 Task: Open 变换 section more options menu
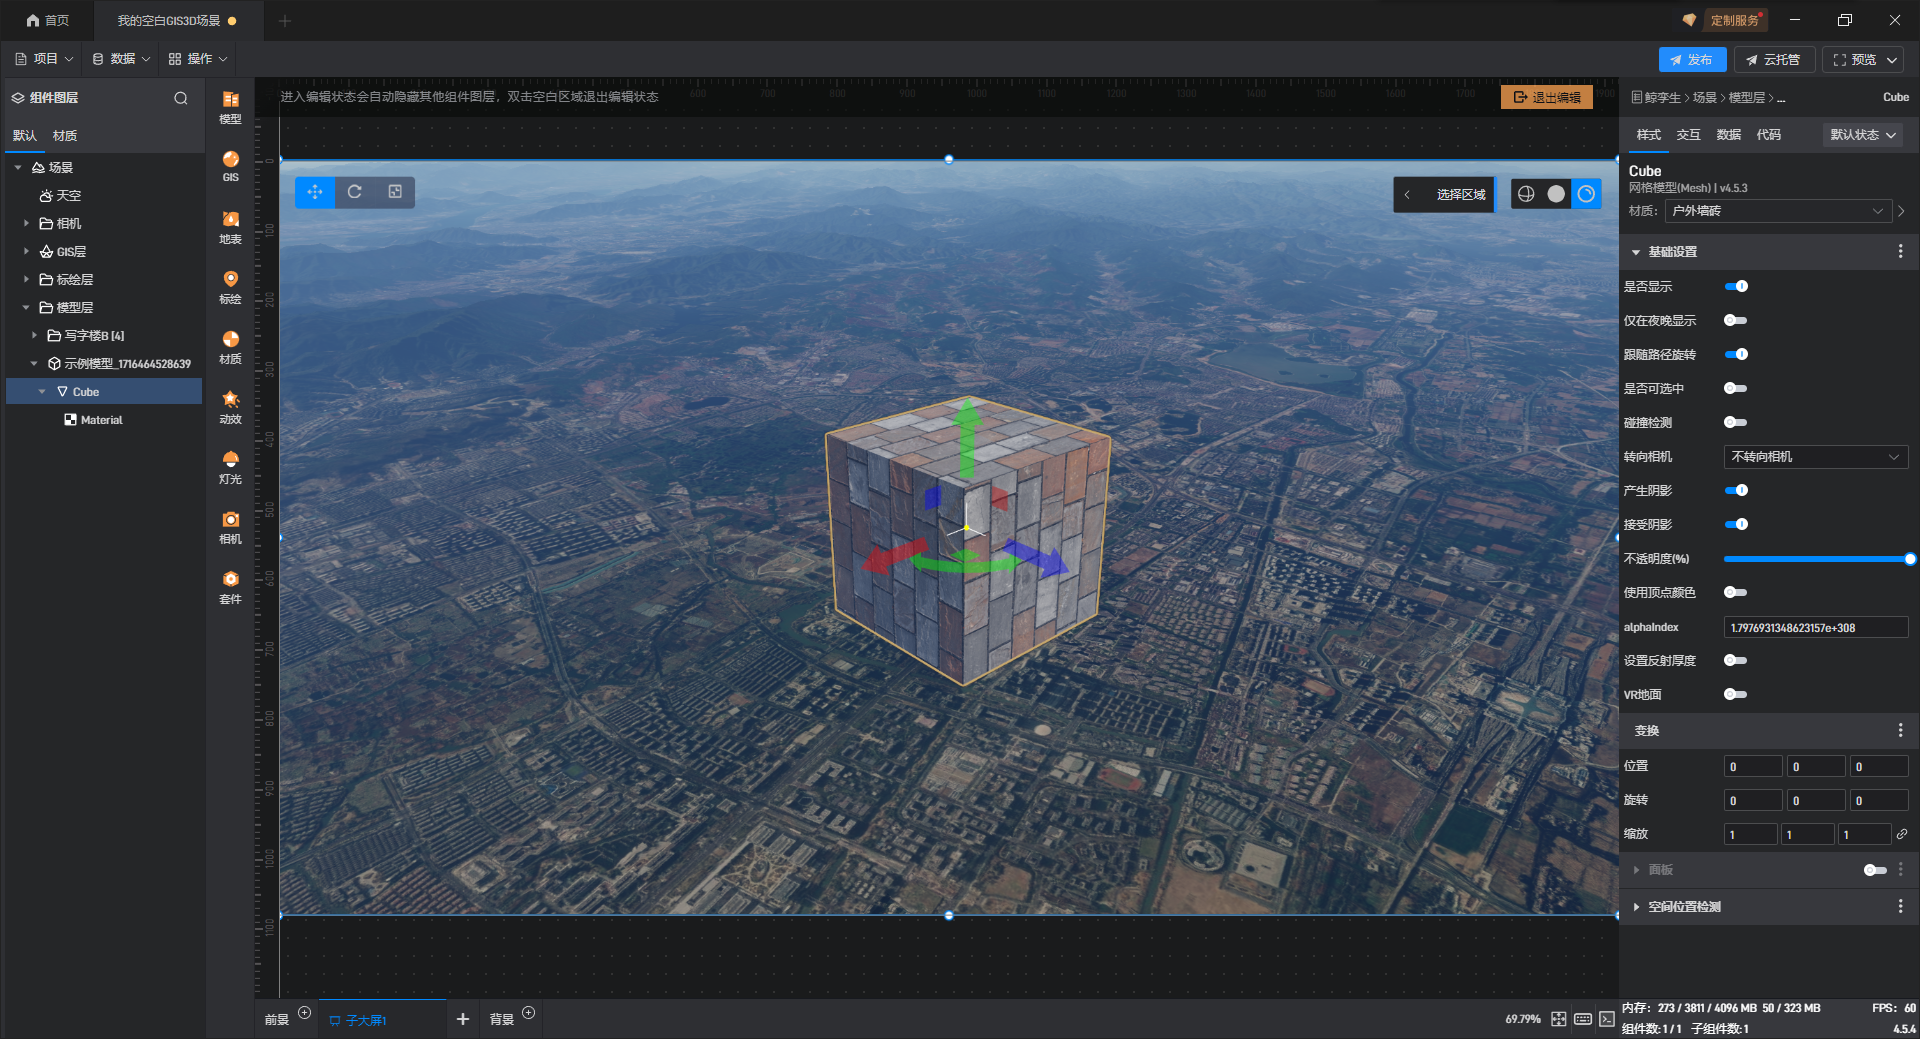click(1900, 731)
